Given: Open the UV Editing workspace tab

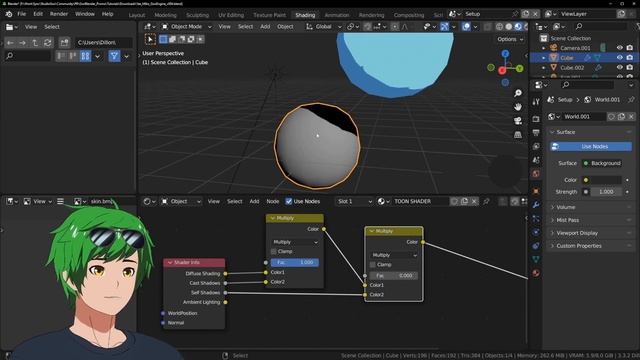Looking at the screenshot, I should (231, 15).
